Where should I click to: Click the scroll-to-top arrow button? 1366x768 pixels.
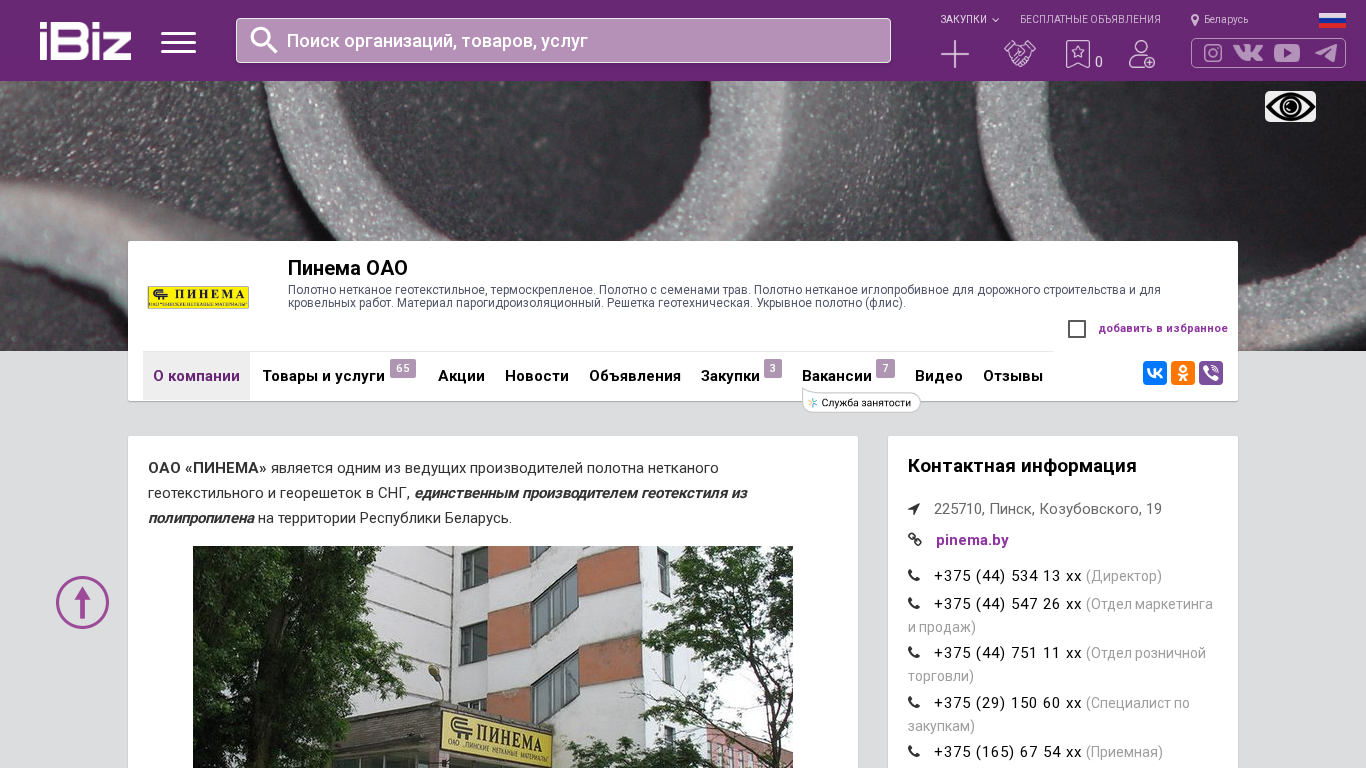pos(82,602)
